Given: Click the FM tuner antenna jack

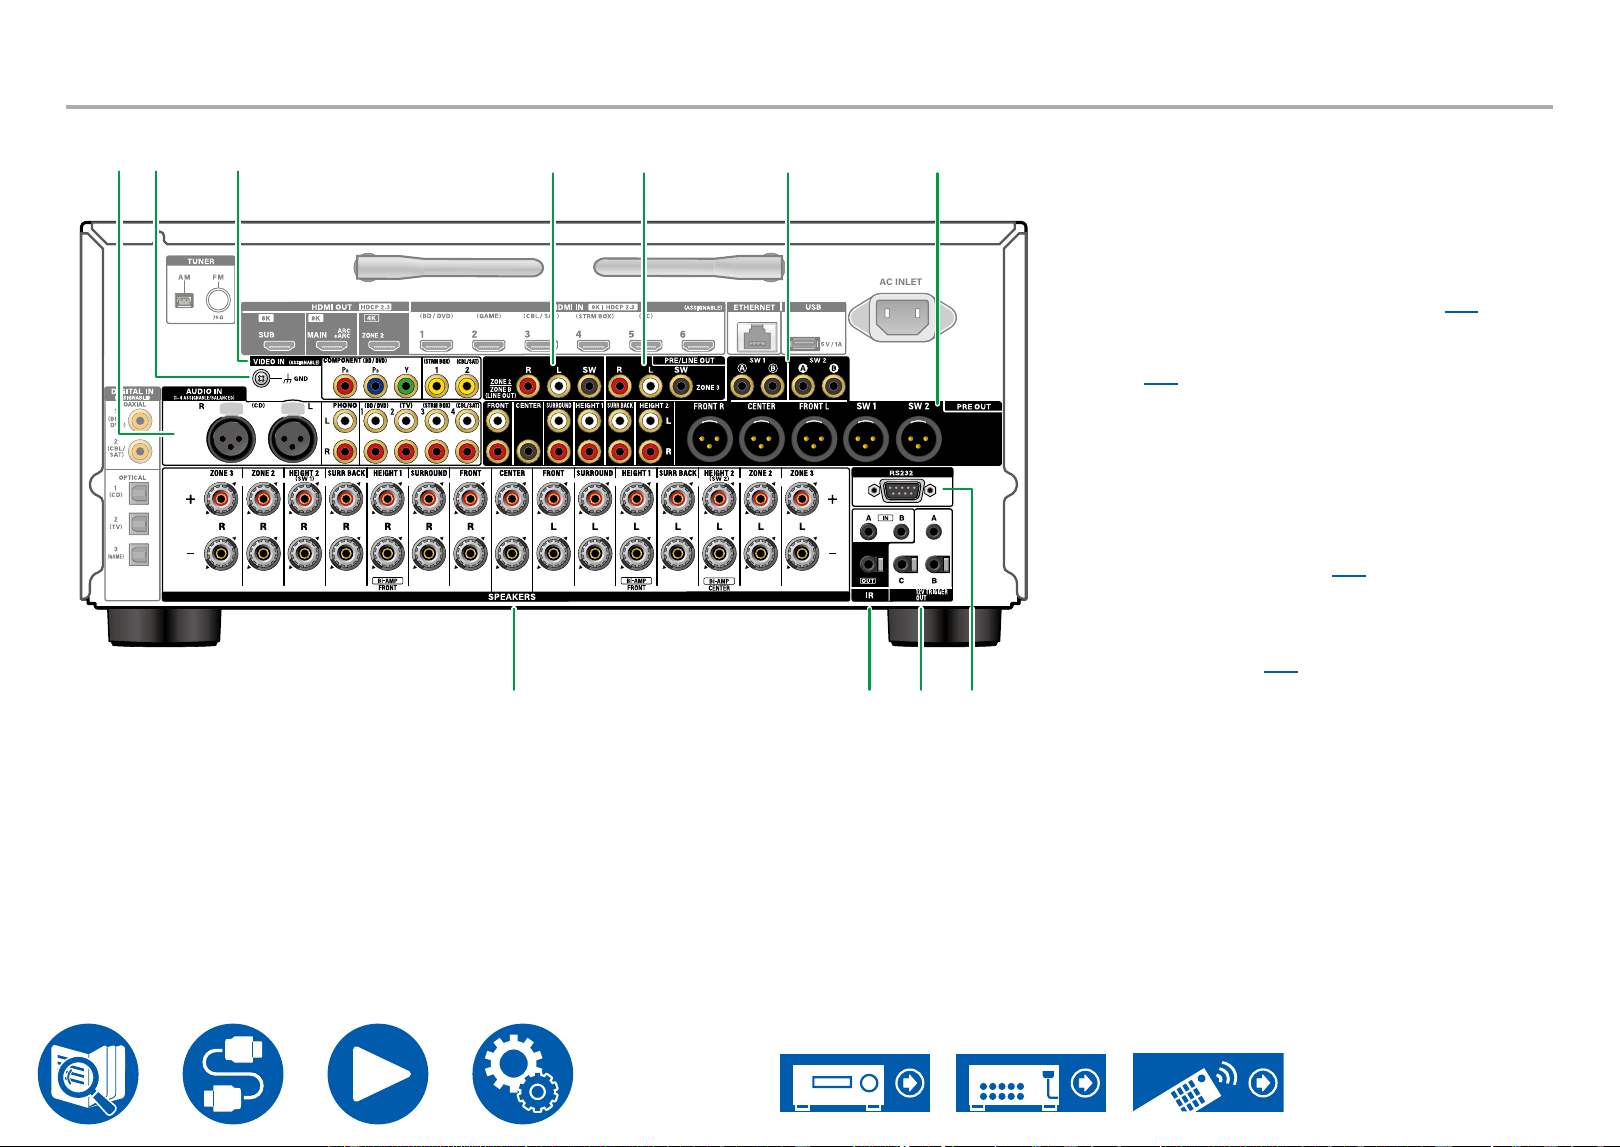Looking at the screenshot, I should coord(218,299).
